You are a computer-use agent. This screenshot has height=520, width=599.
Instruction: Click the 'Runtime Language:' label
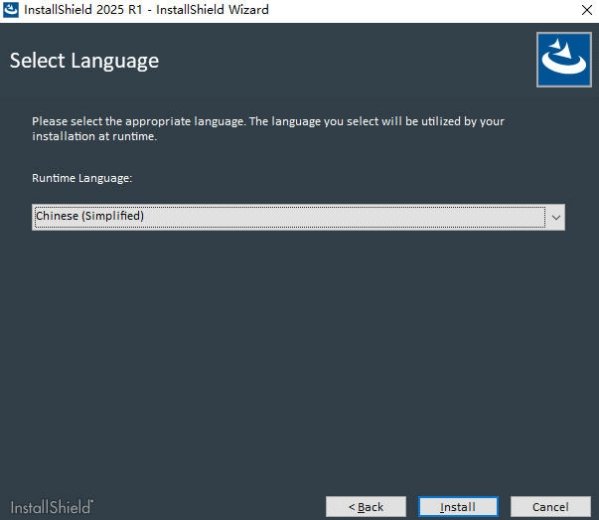(x=82, y=178)
